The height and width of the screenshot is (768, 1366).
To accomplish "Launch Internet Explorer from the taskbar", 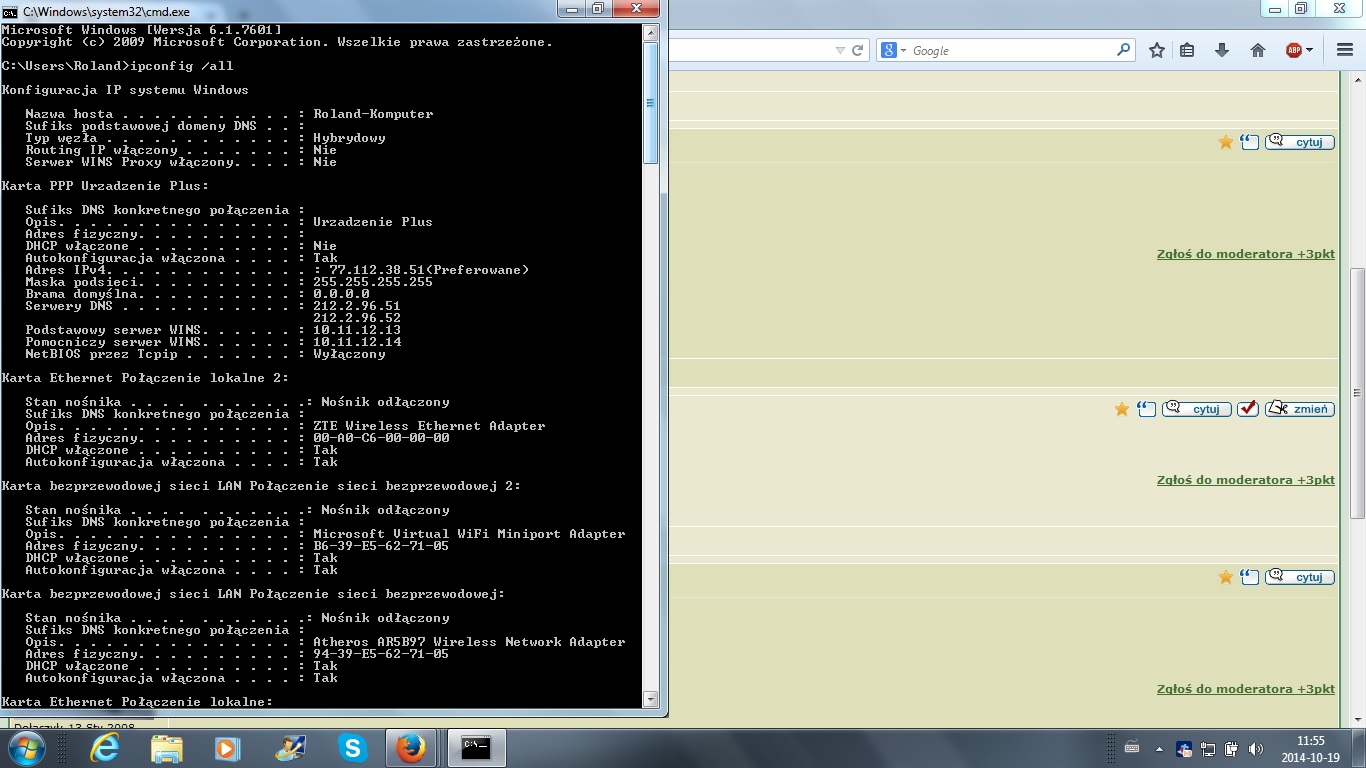I will tap(104, 748).
